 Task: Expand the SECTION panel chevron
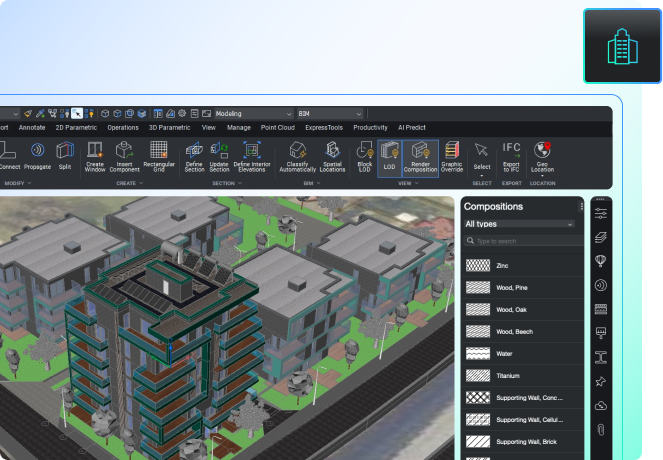pyautogui.click(x=240, y=183)
